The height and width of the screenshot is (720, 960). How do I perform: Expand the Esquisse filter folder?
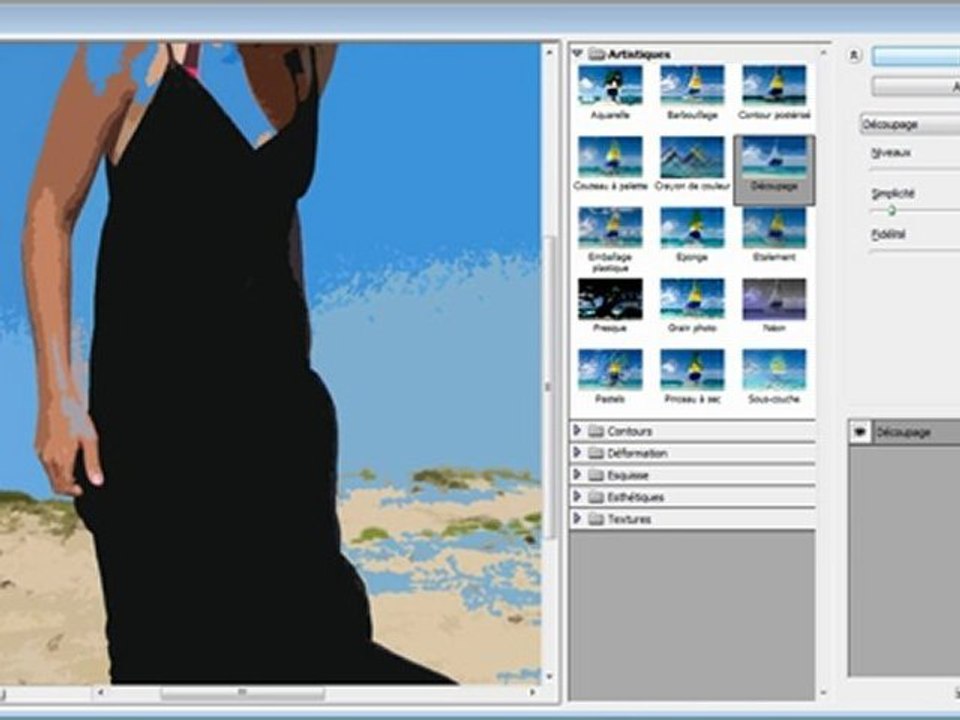pos(577,474)
